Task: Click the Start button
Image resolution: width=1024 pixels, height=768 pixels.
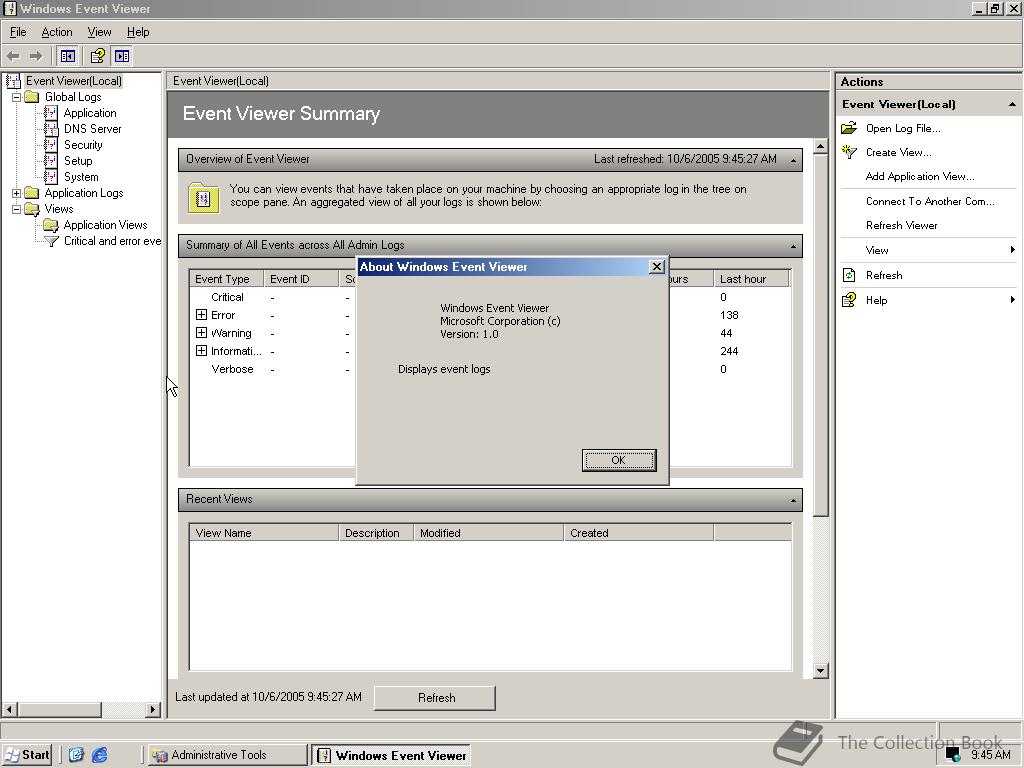Action: (27, 755)
